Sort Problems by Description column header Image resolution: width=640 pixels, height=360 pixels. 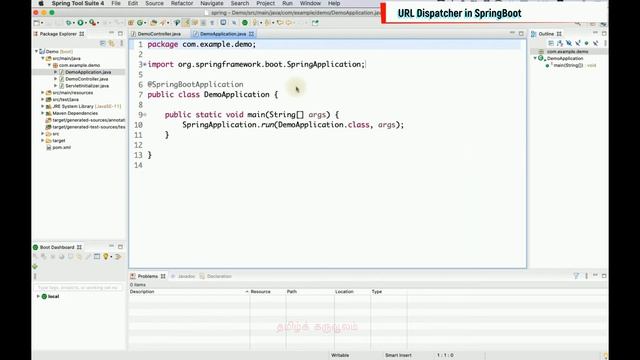(142, 291)
